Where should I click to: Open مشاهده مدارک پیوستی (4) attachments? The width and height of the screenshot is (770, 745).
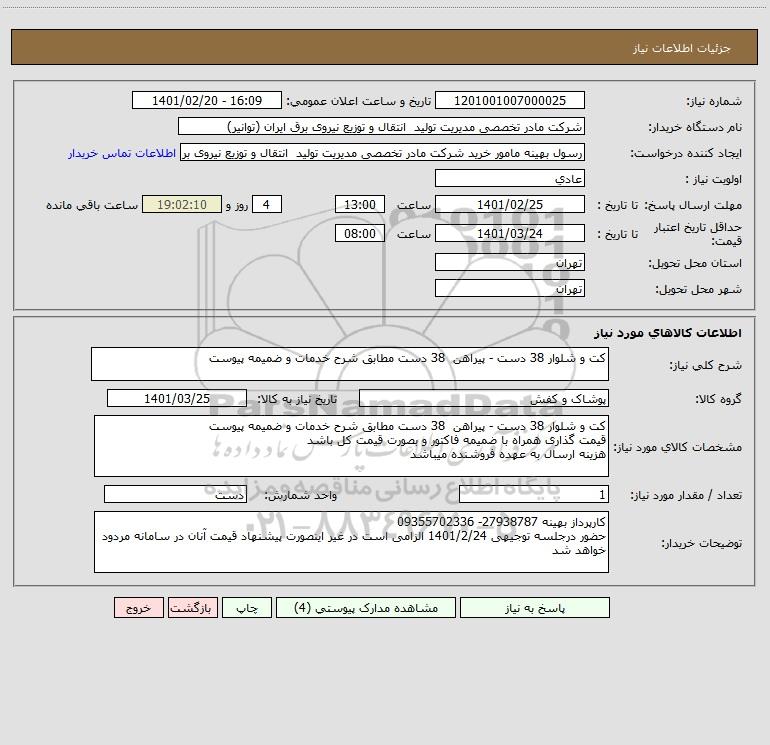point(366,607)
